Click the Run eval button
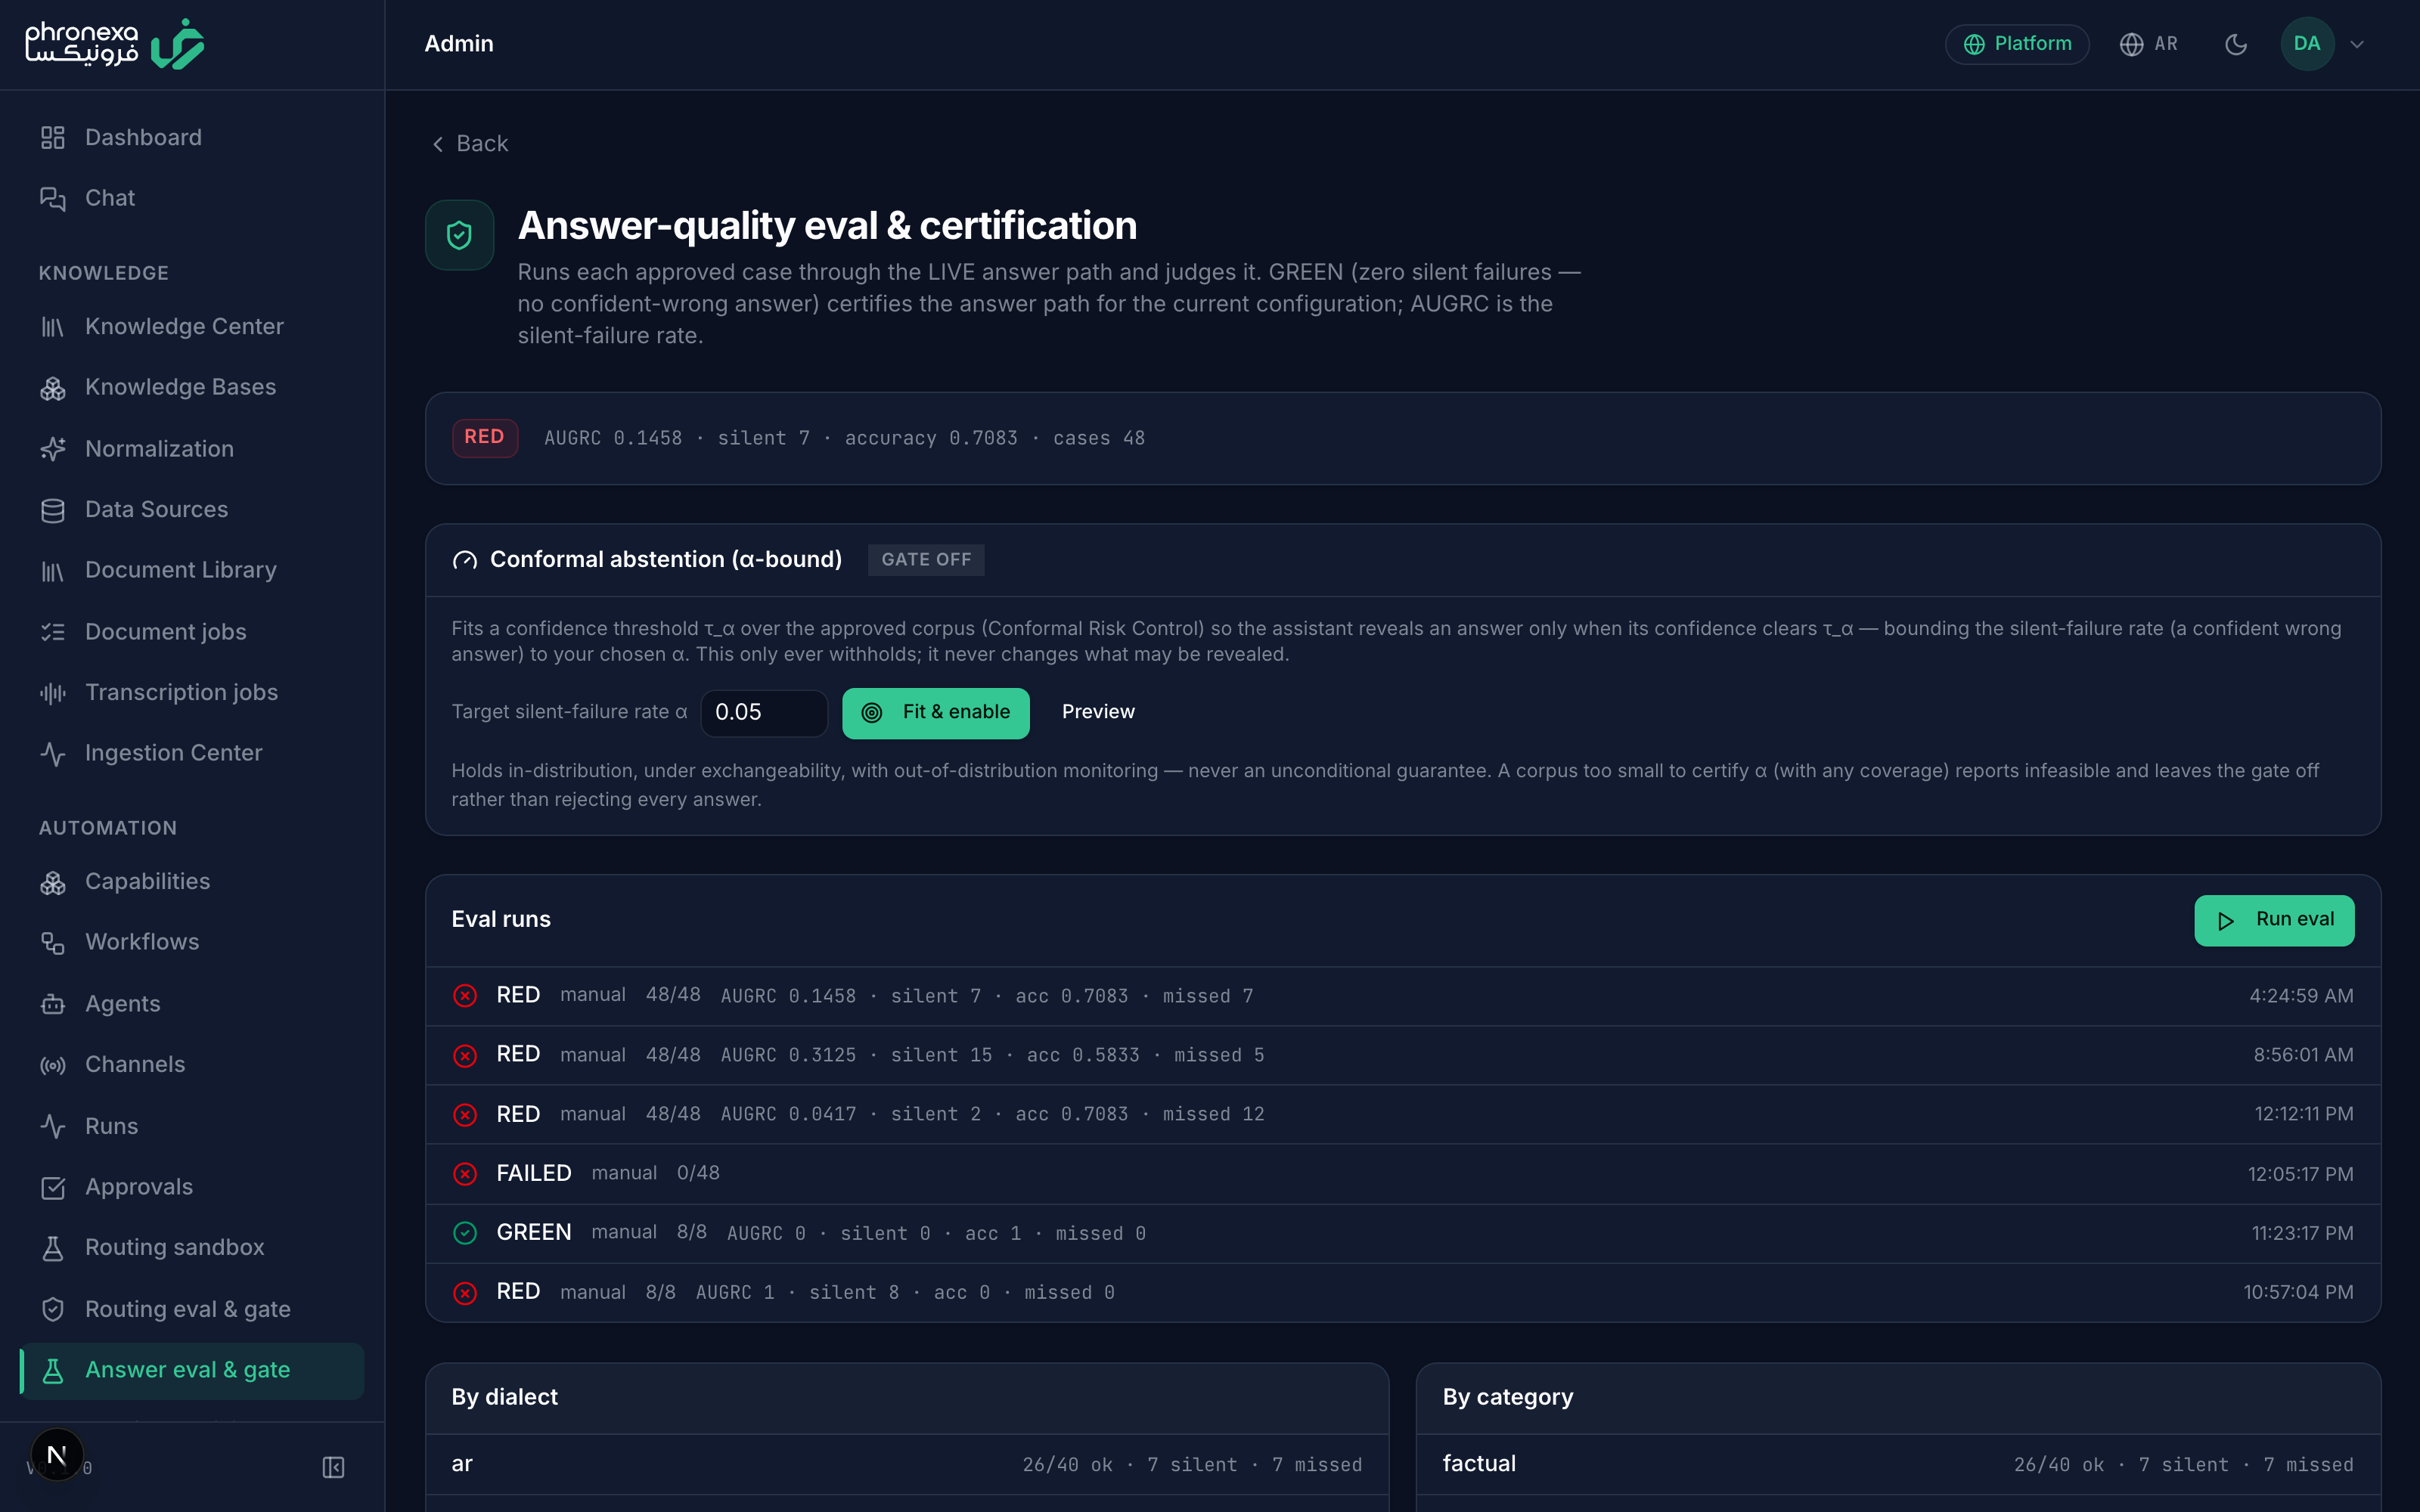 click(x=2273, y=920)
